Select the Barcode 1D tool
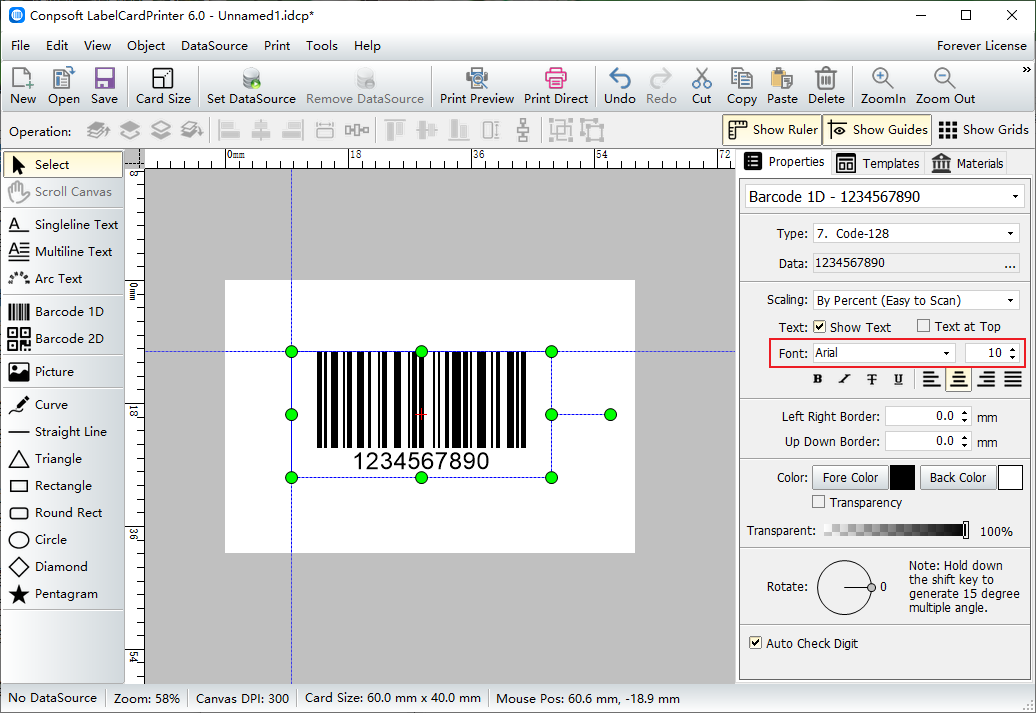This screenshot has height=713, width=1036. tap(63, 311)
